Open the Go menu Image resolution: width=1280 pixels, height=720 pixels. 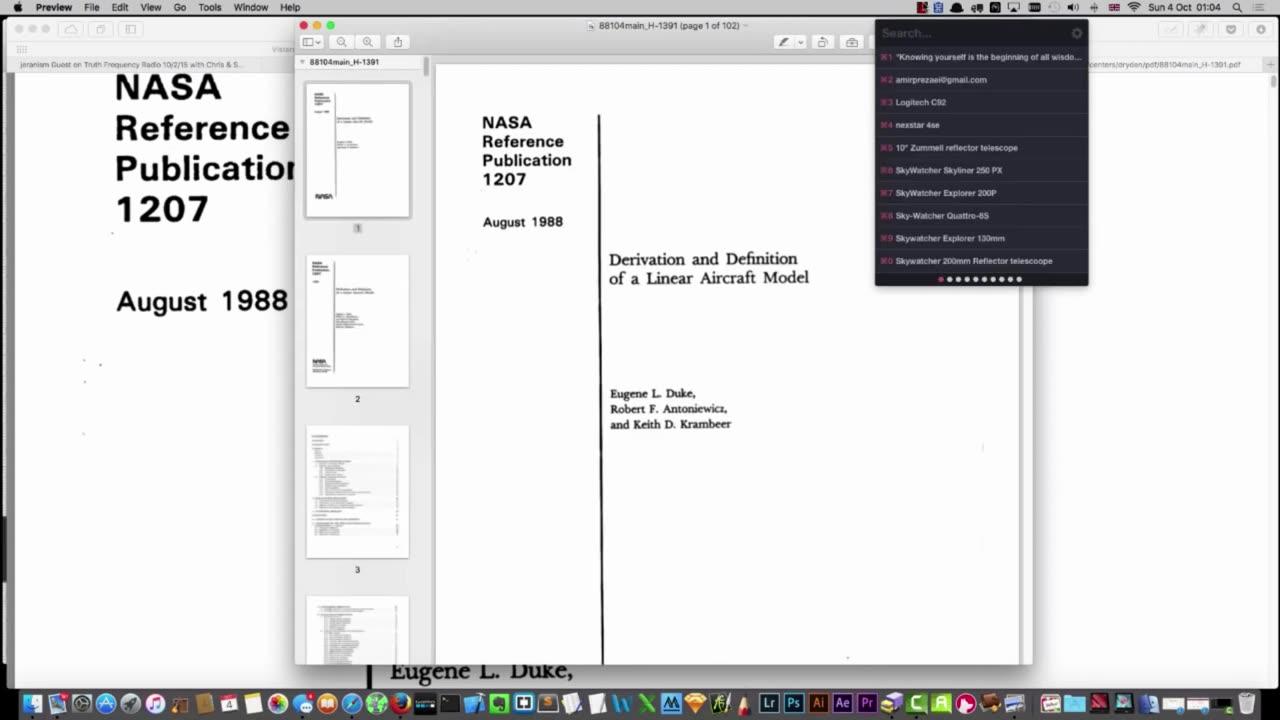coord(180,7)
